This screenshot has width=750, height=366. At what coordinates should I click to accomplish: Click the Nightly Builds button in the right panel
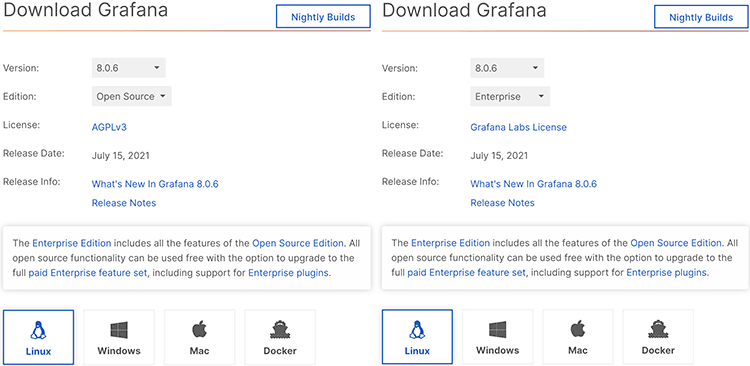(x=701, y=18)
